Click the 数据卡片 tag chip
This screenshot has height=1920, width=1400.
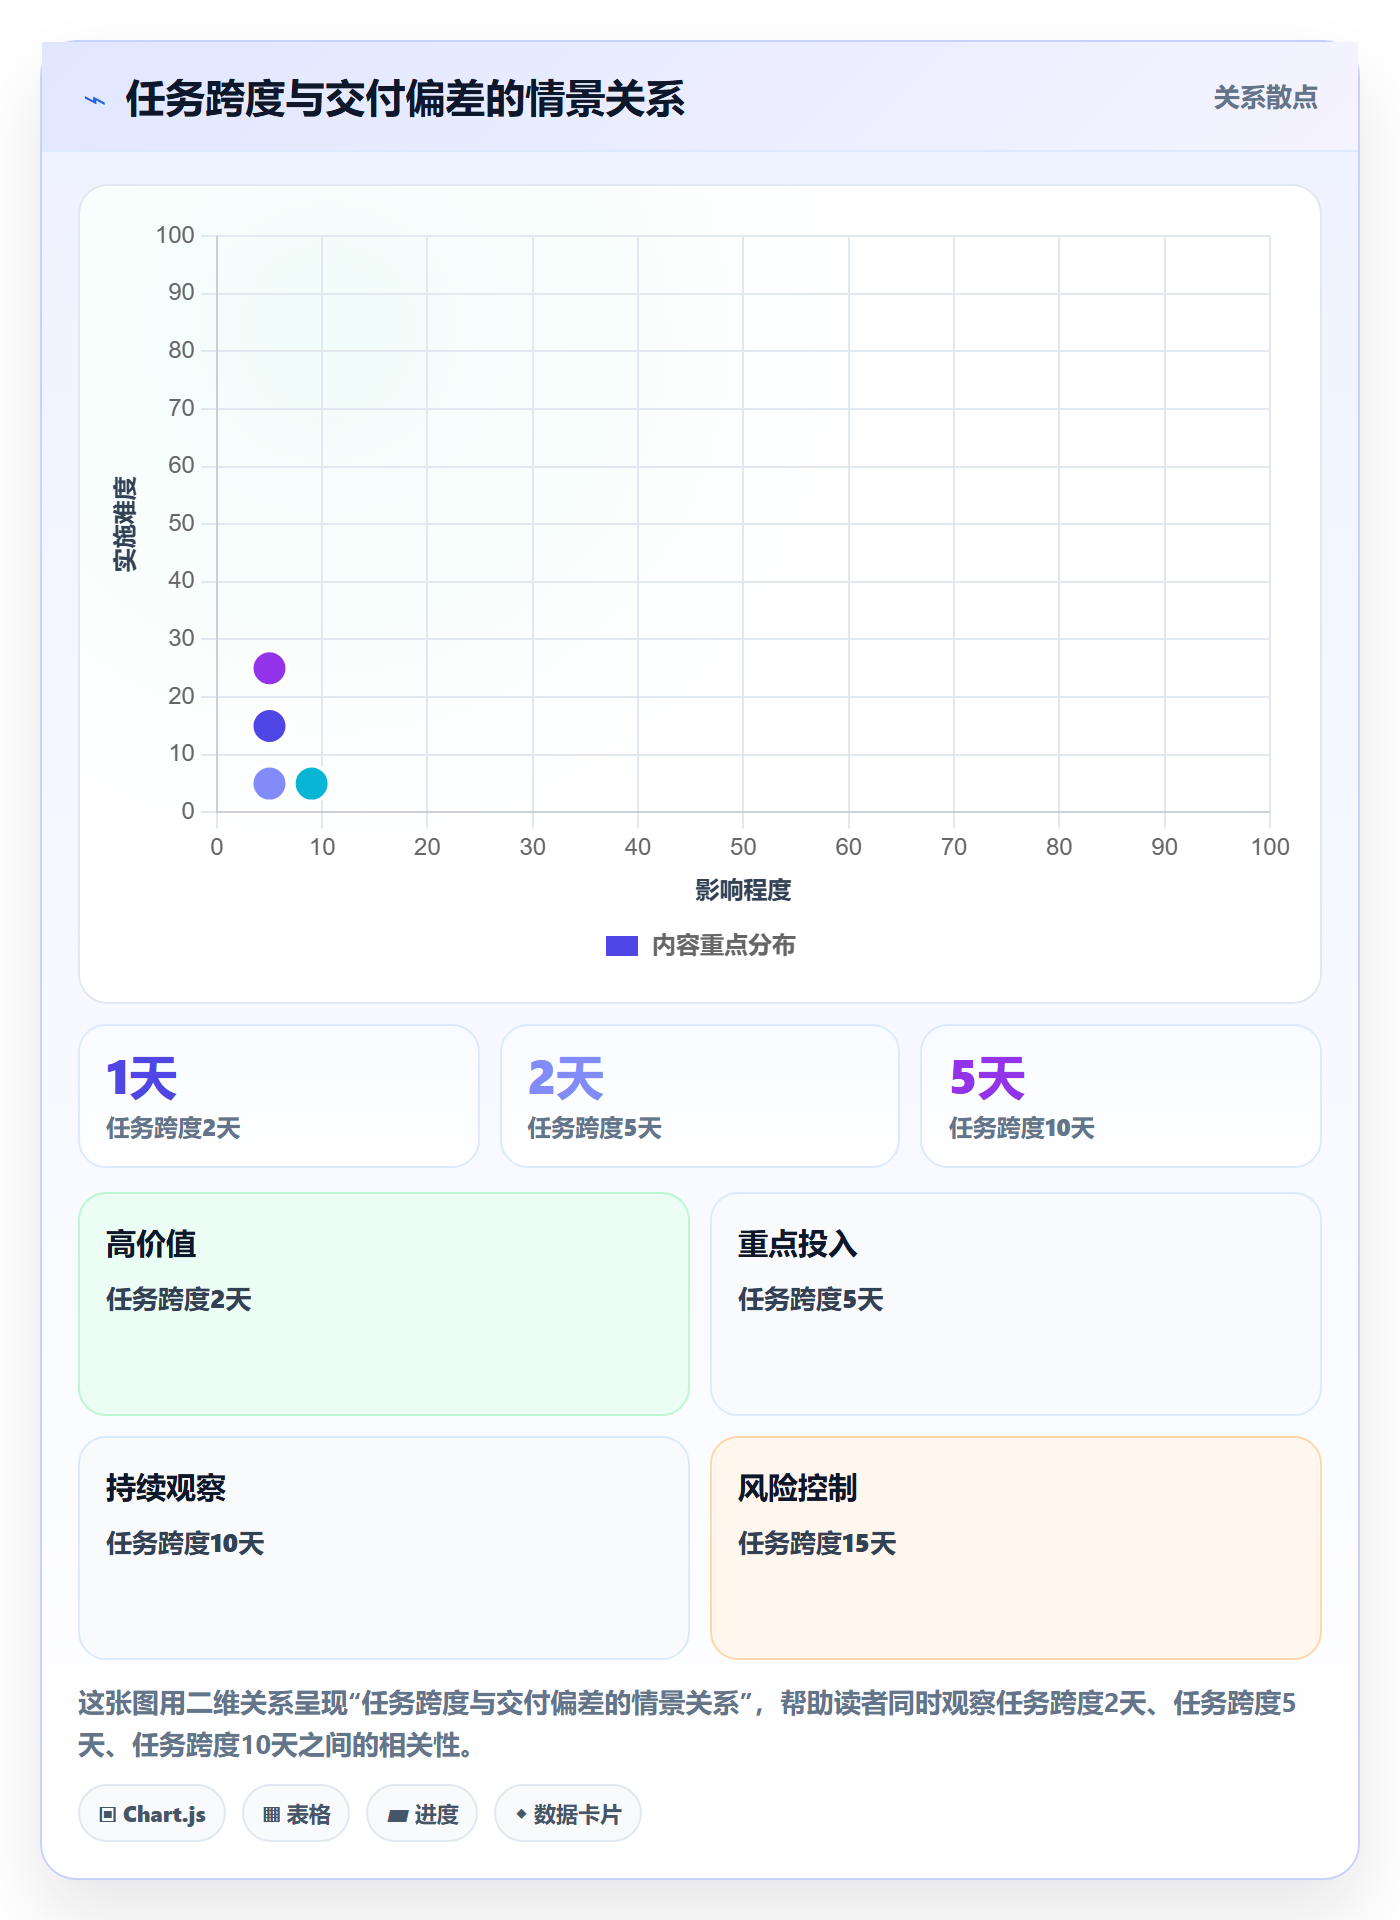coord(568,1814)
